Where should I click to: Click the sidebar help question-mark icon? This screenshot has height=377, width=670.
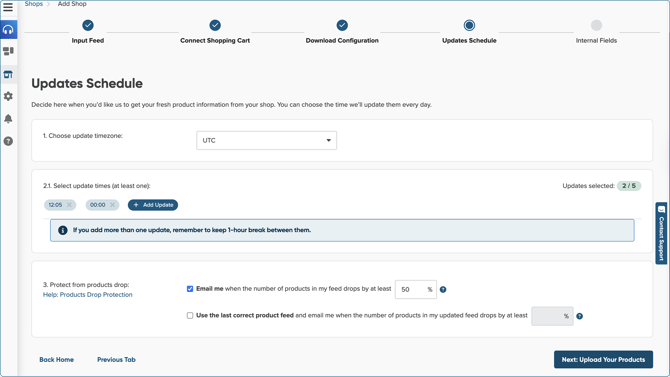(8, 141)
